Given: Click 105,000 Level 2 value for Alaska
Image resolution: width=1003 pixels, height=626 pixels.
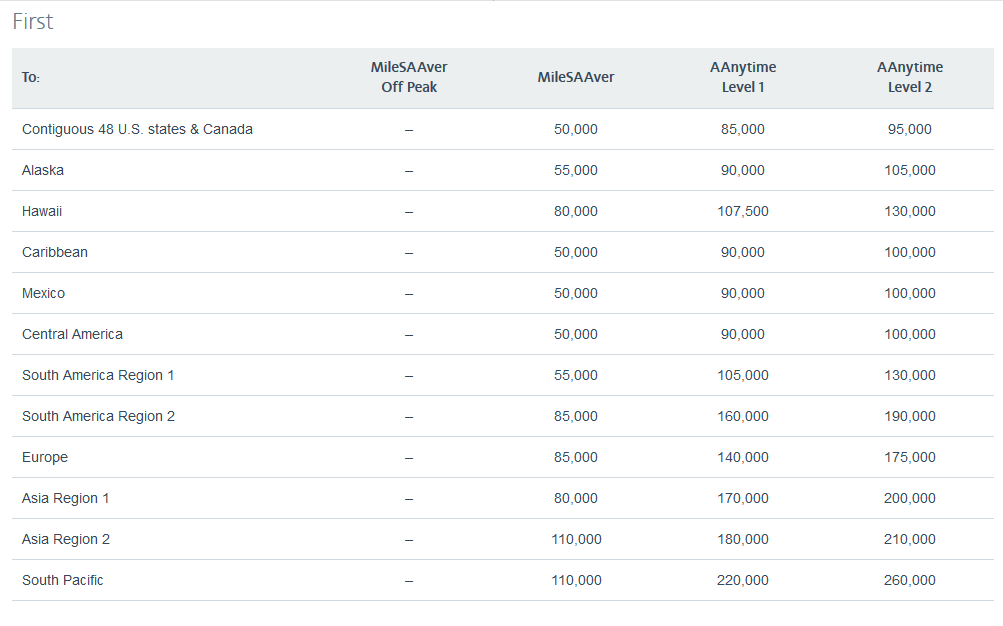Looking at the screenshot, I should pyautogui.click(x=910, y=170).
